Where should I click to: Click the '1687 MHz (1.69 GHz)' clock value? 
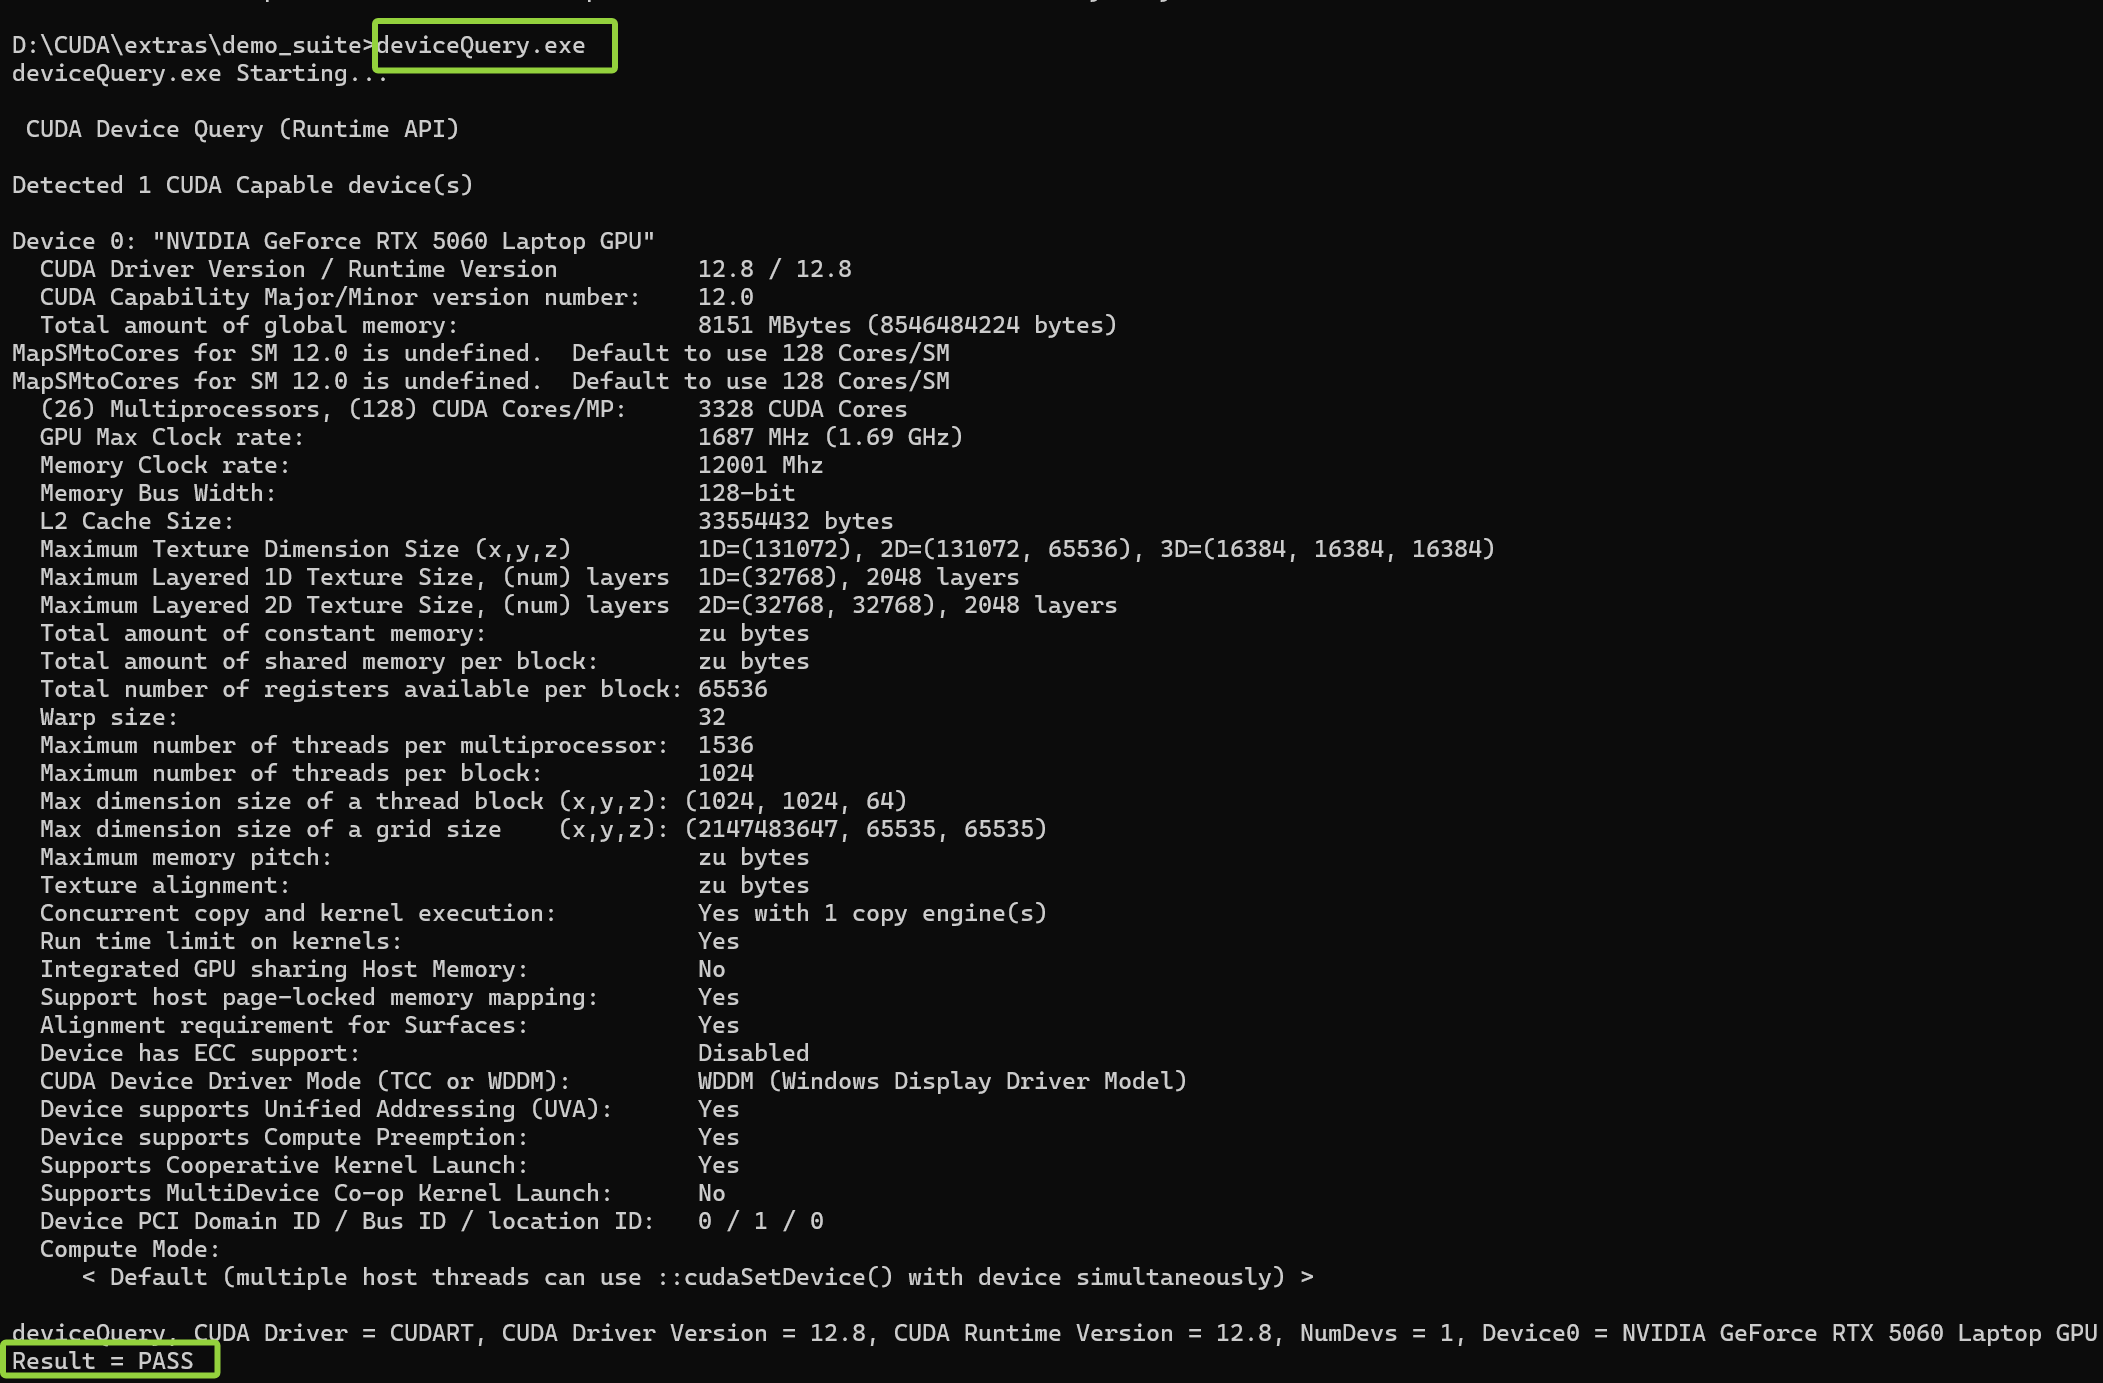[830, 438]
